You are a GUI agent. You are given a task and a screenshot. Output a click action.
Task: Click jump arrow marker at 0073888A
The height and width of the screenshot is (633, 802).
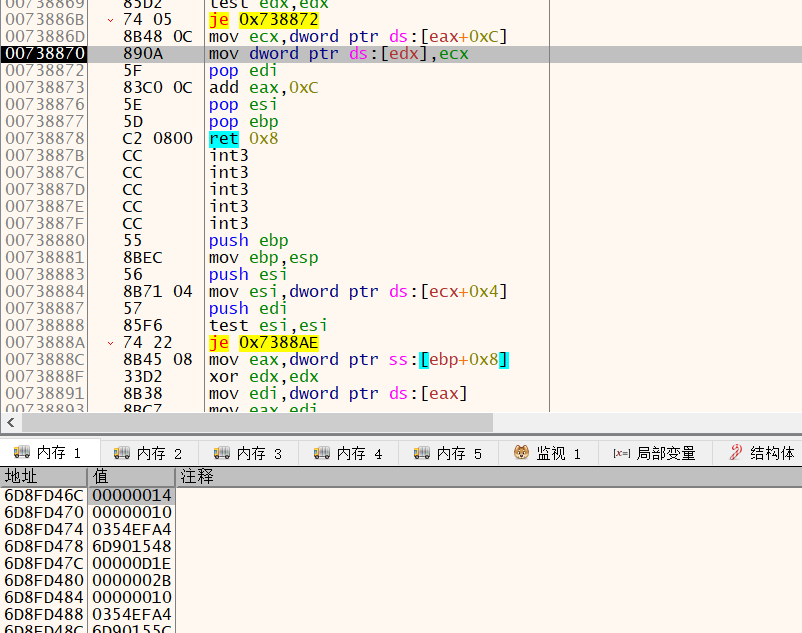pyautogui.click(x=110, y=343)
